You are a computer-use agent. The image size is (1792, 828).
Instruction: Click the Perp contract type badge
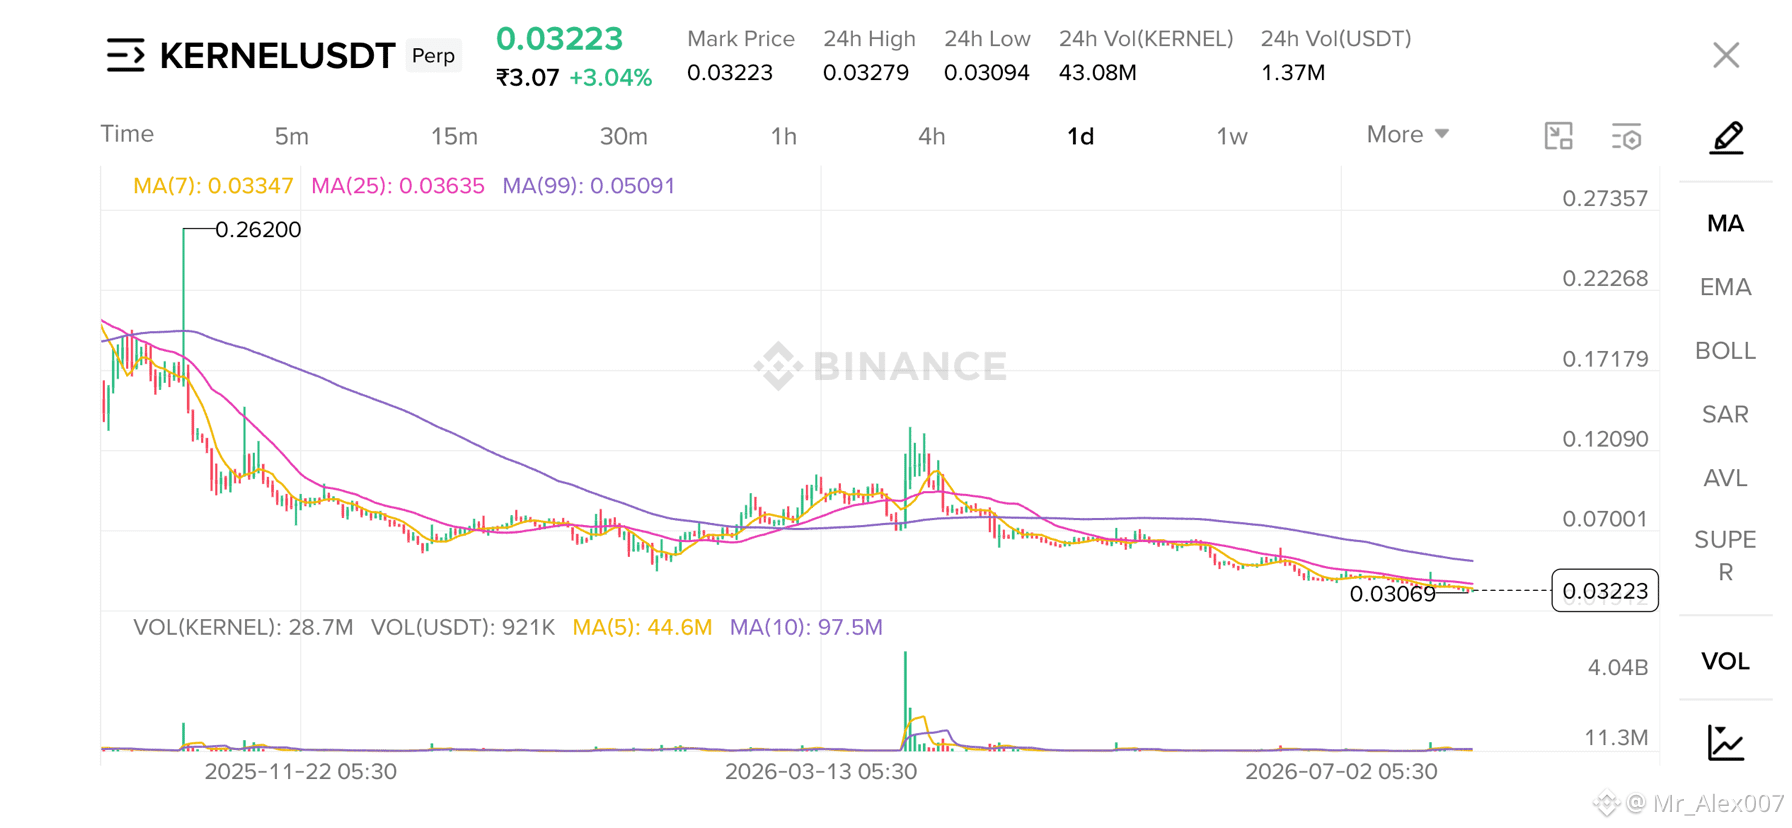pyautogui.click(x=434, y=56)
